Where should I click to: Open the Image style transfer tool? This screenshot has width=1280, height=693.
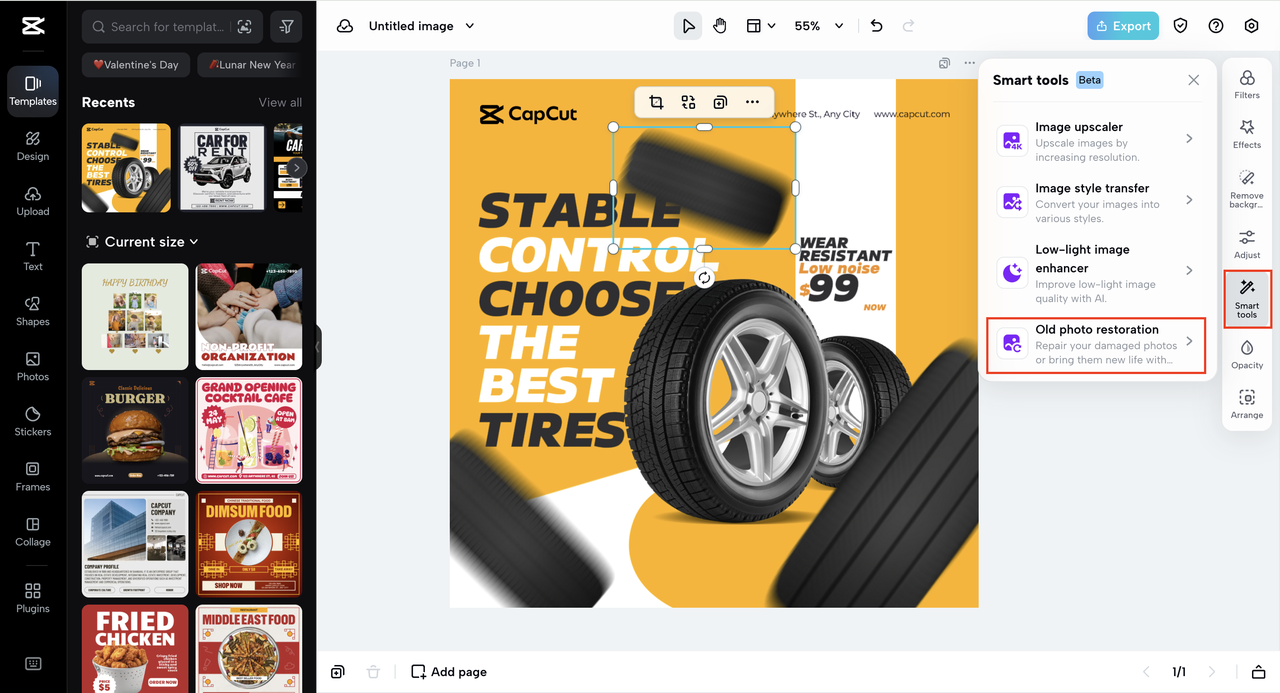(x=1097, y=202)
